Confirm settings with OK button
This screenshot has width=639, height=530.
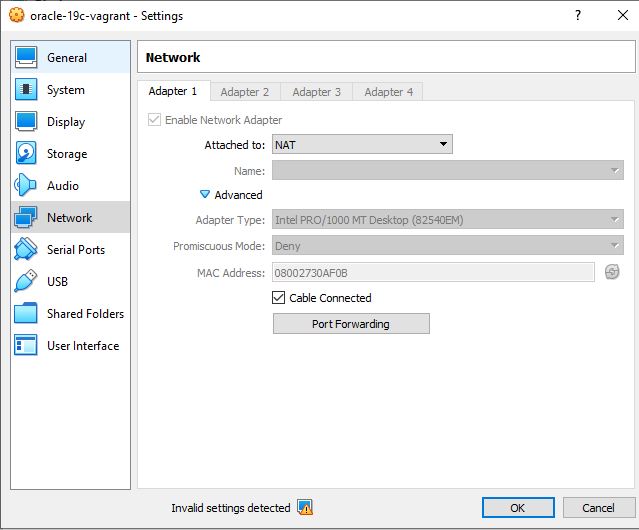point(517,508)
